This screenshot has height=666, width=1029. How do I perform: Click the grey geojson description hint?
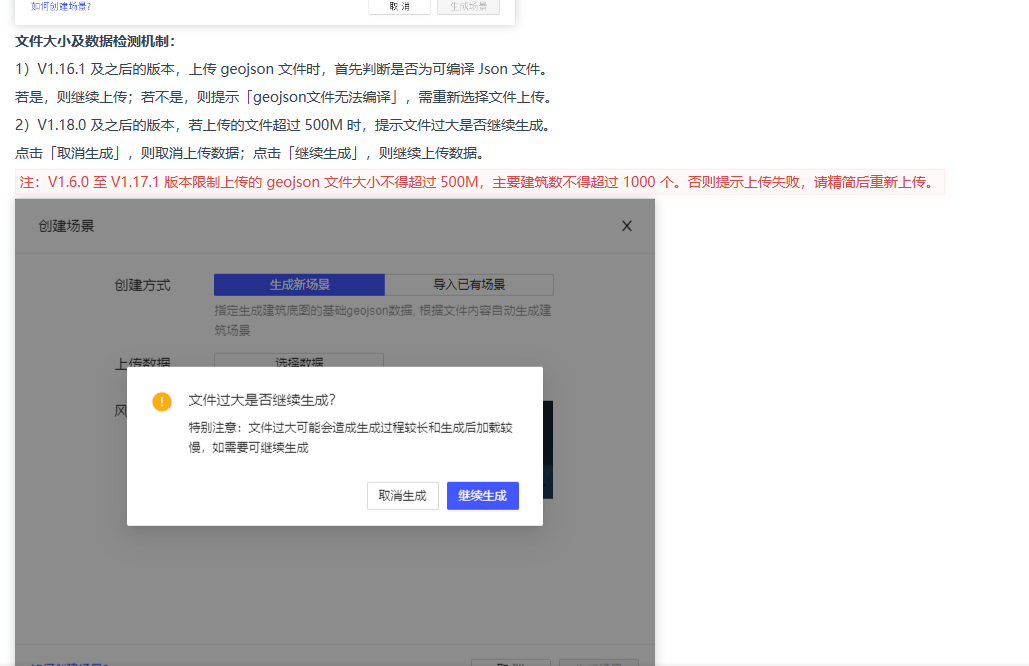383,320
